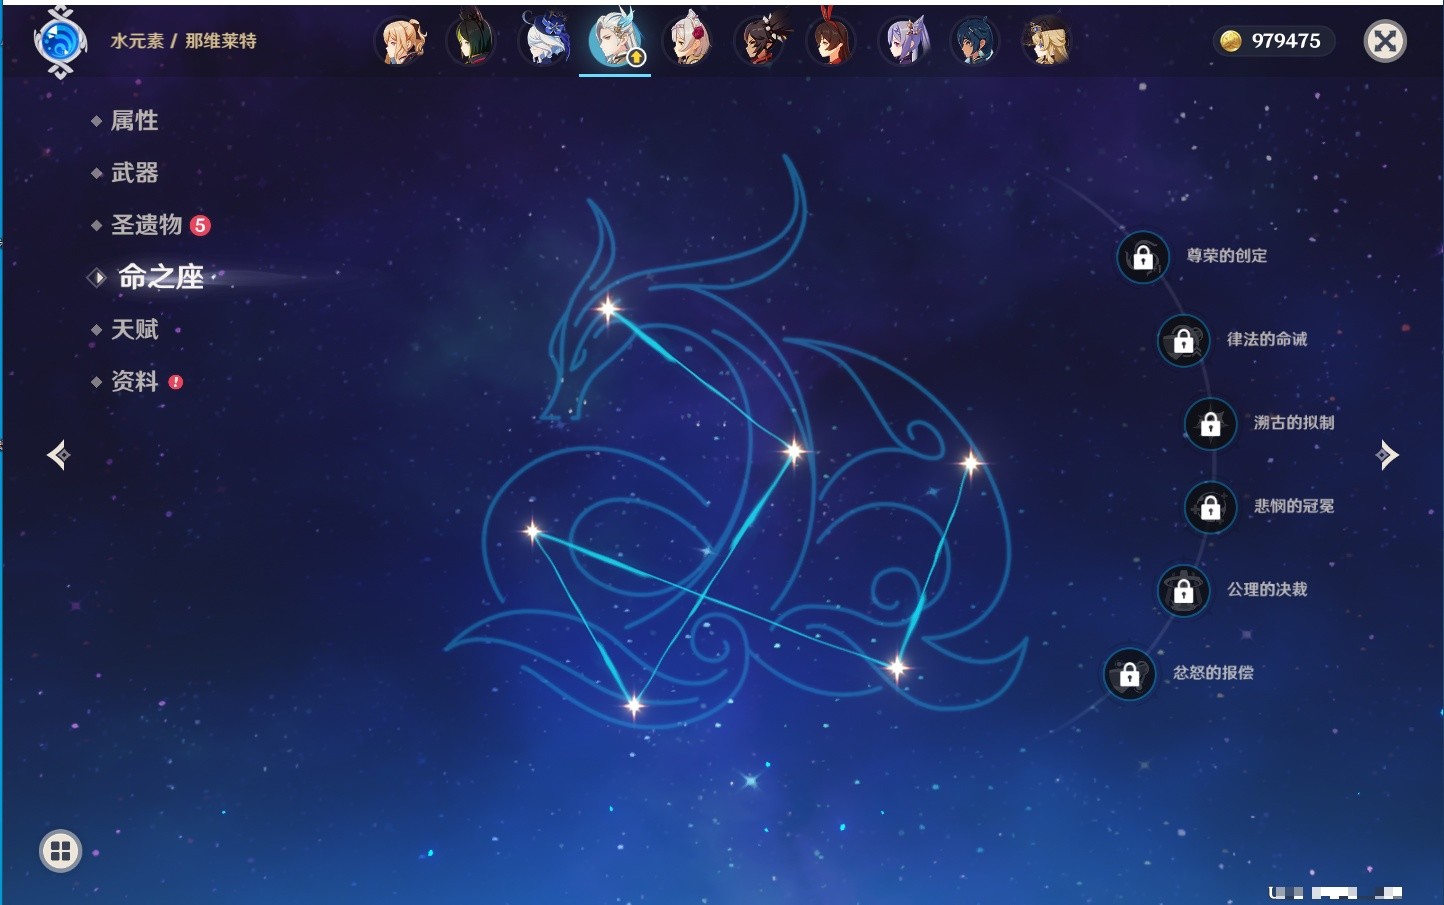
Task: Select the dark-blue-haired Kaeya portrait
Action: [976, 41]
